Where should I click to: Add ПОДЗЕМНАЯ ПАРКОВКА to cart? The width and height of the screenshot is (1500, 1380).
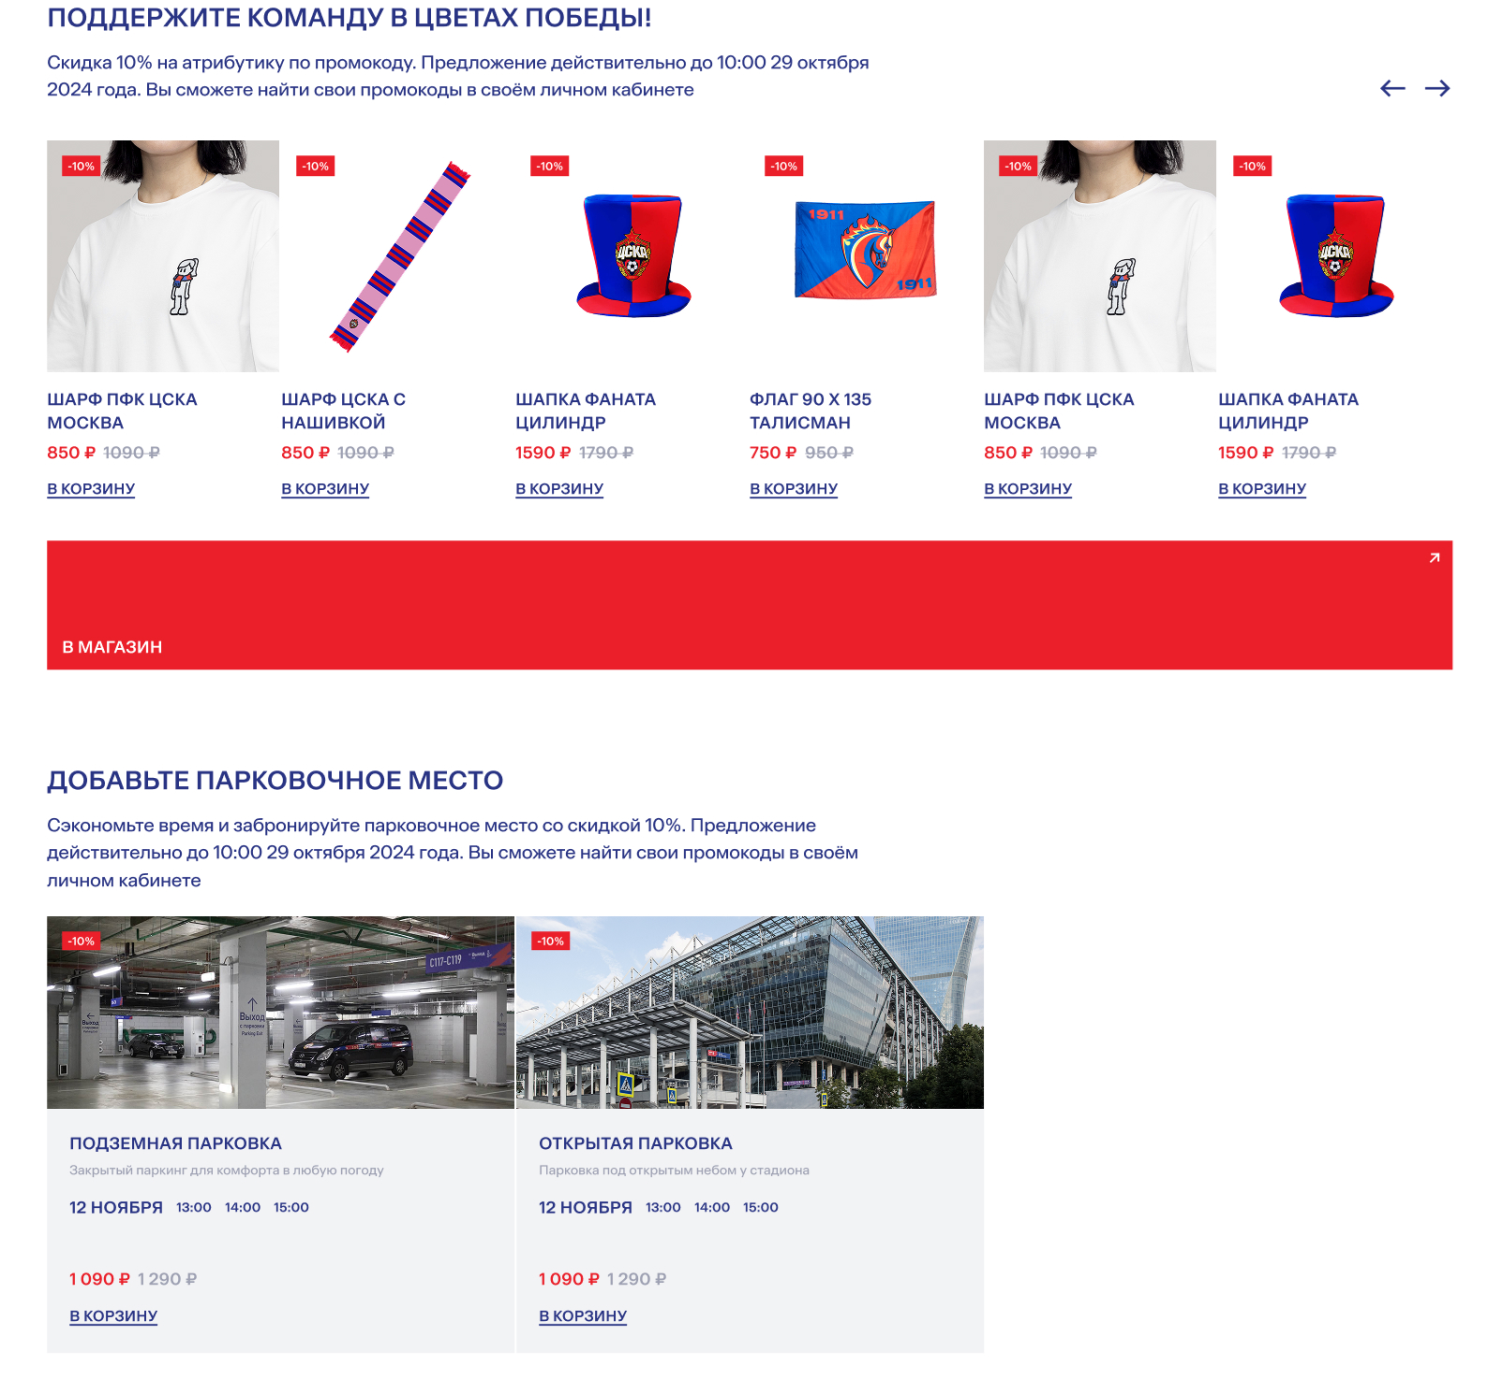point(113,1316)
